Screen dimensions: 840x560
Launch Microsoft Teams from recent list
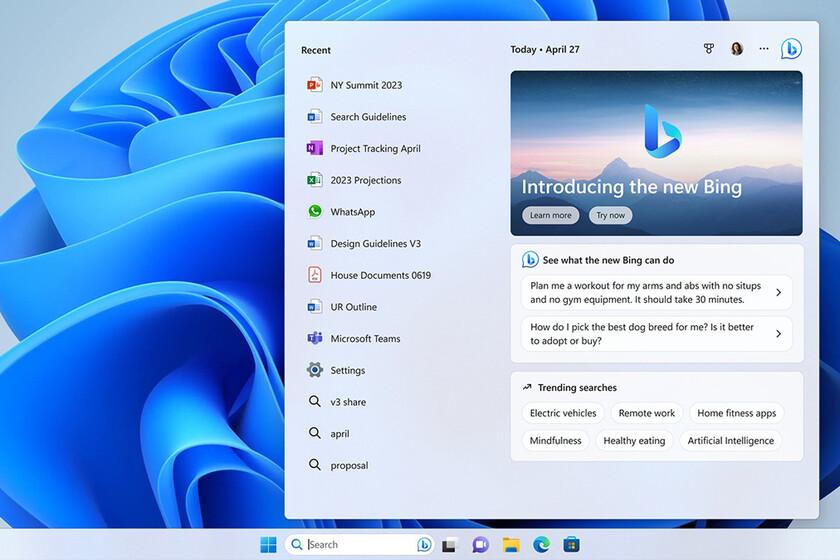pos(365,339)
